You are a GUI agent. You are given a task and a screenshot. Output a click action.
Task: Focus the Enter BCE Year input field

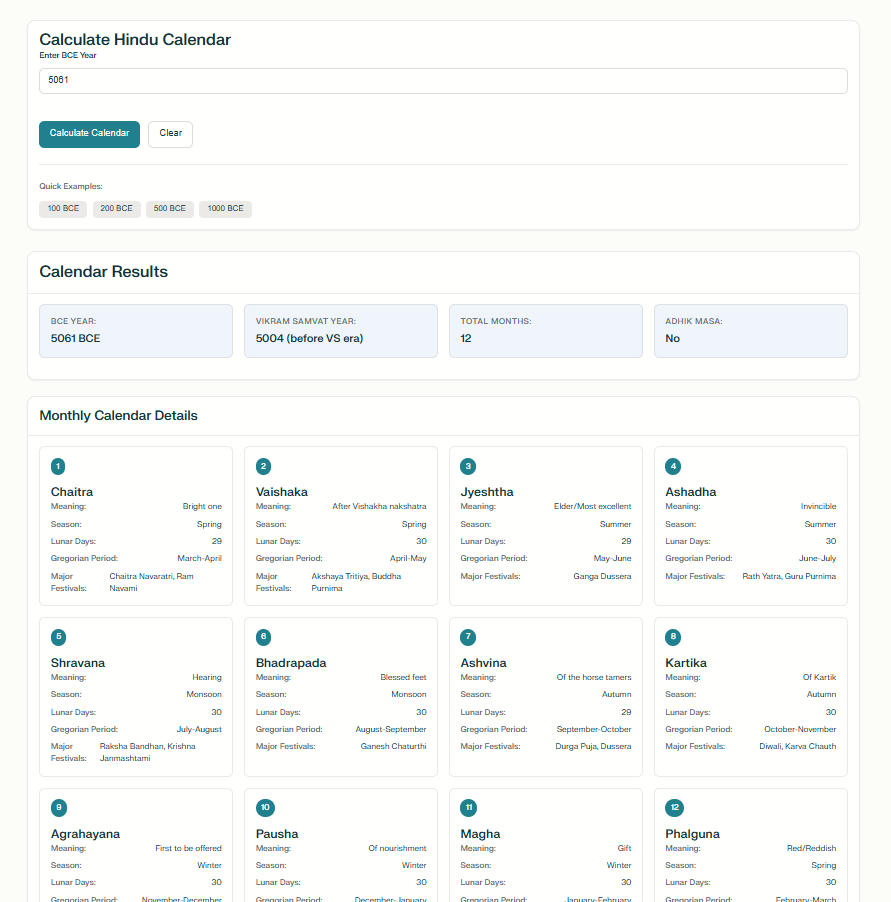tap(443, 81)
